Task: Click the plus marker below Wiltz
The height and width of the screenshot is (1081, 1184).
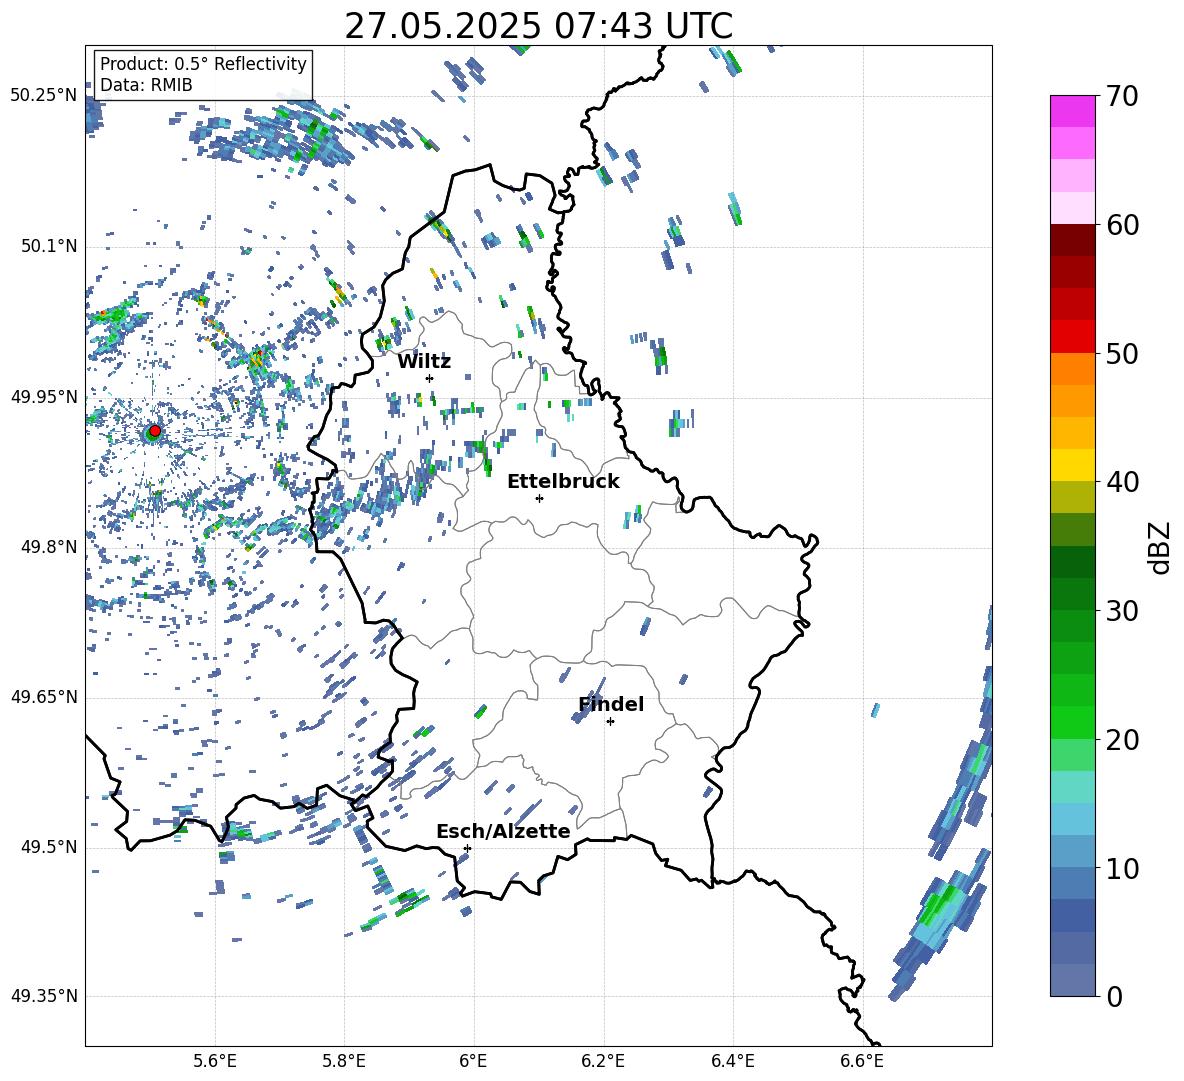Action: 430,378
